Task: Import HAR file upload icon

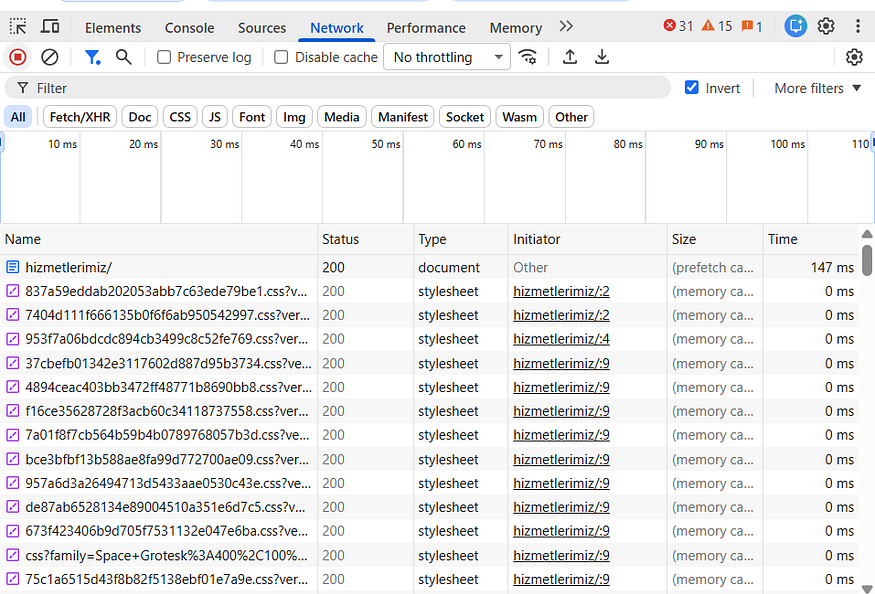Action: tap(570, 57)
